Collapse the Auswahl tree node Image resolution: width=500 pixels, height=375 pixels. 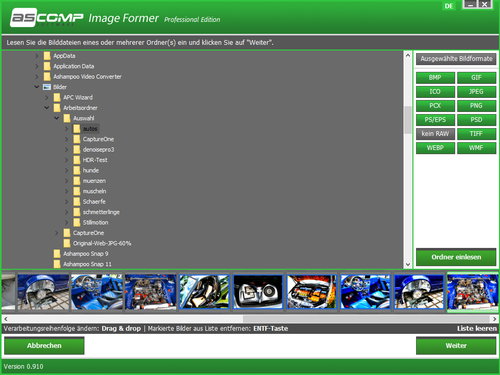(x=57, y=118)
